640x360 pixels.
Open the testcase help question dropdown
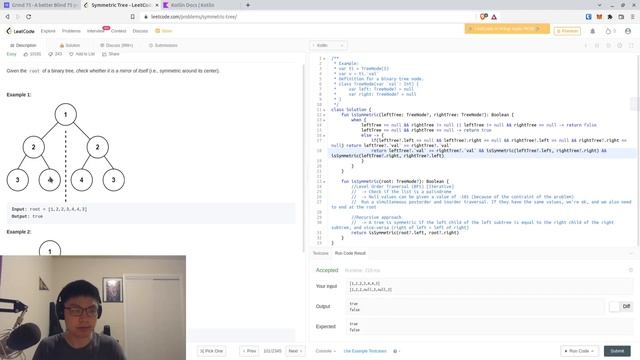[396, 351]
